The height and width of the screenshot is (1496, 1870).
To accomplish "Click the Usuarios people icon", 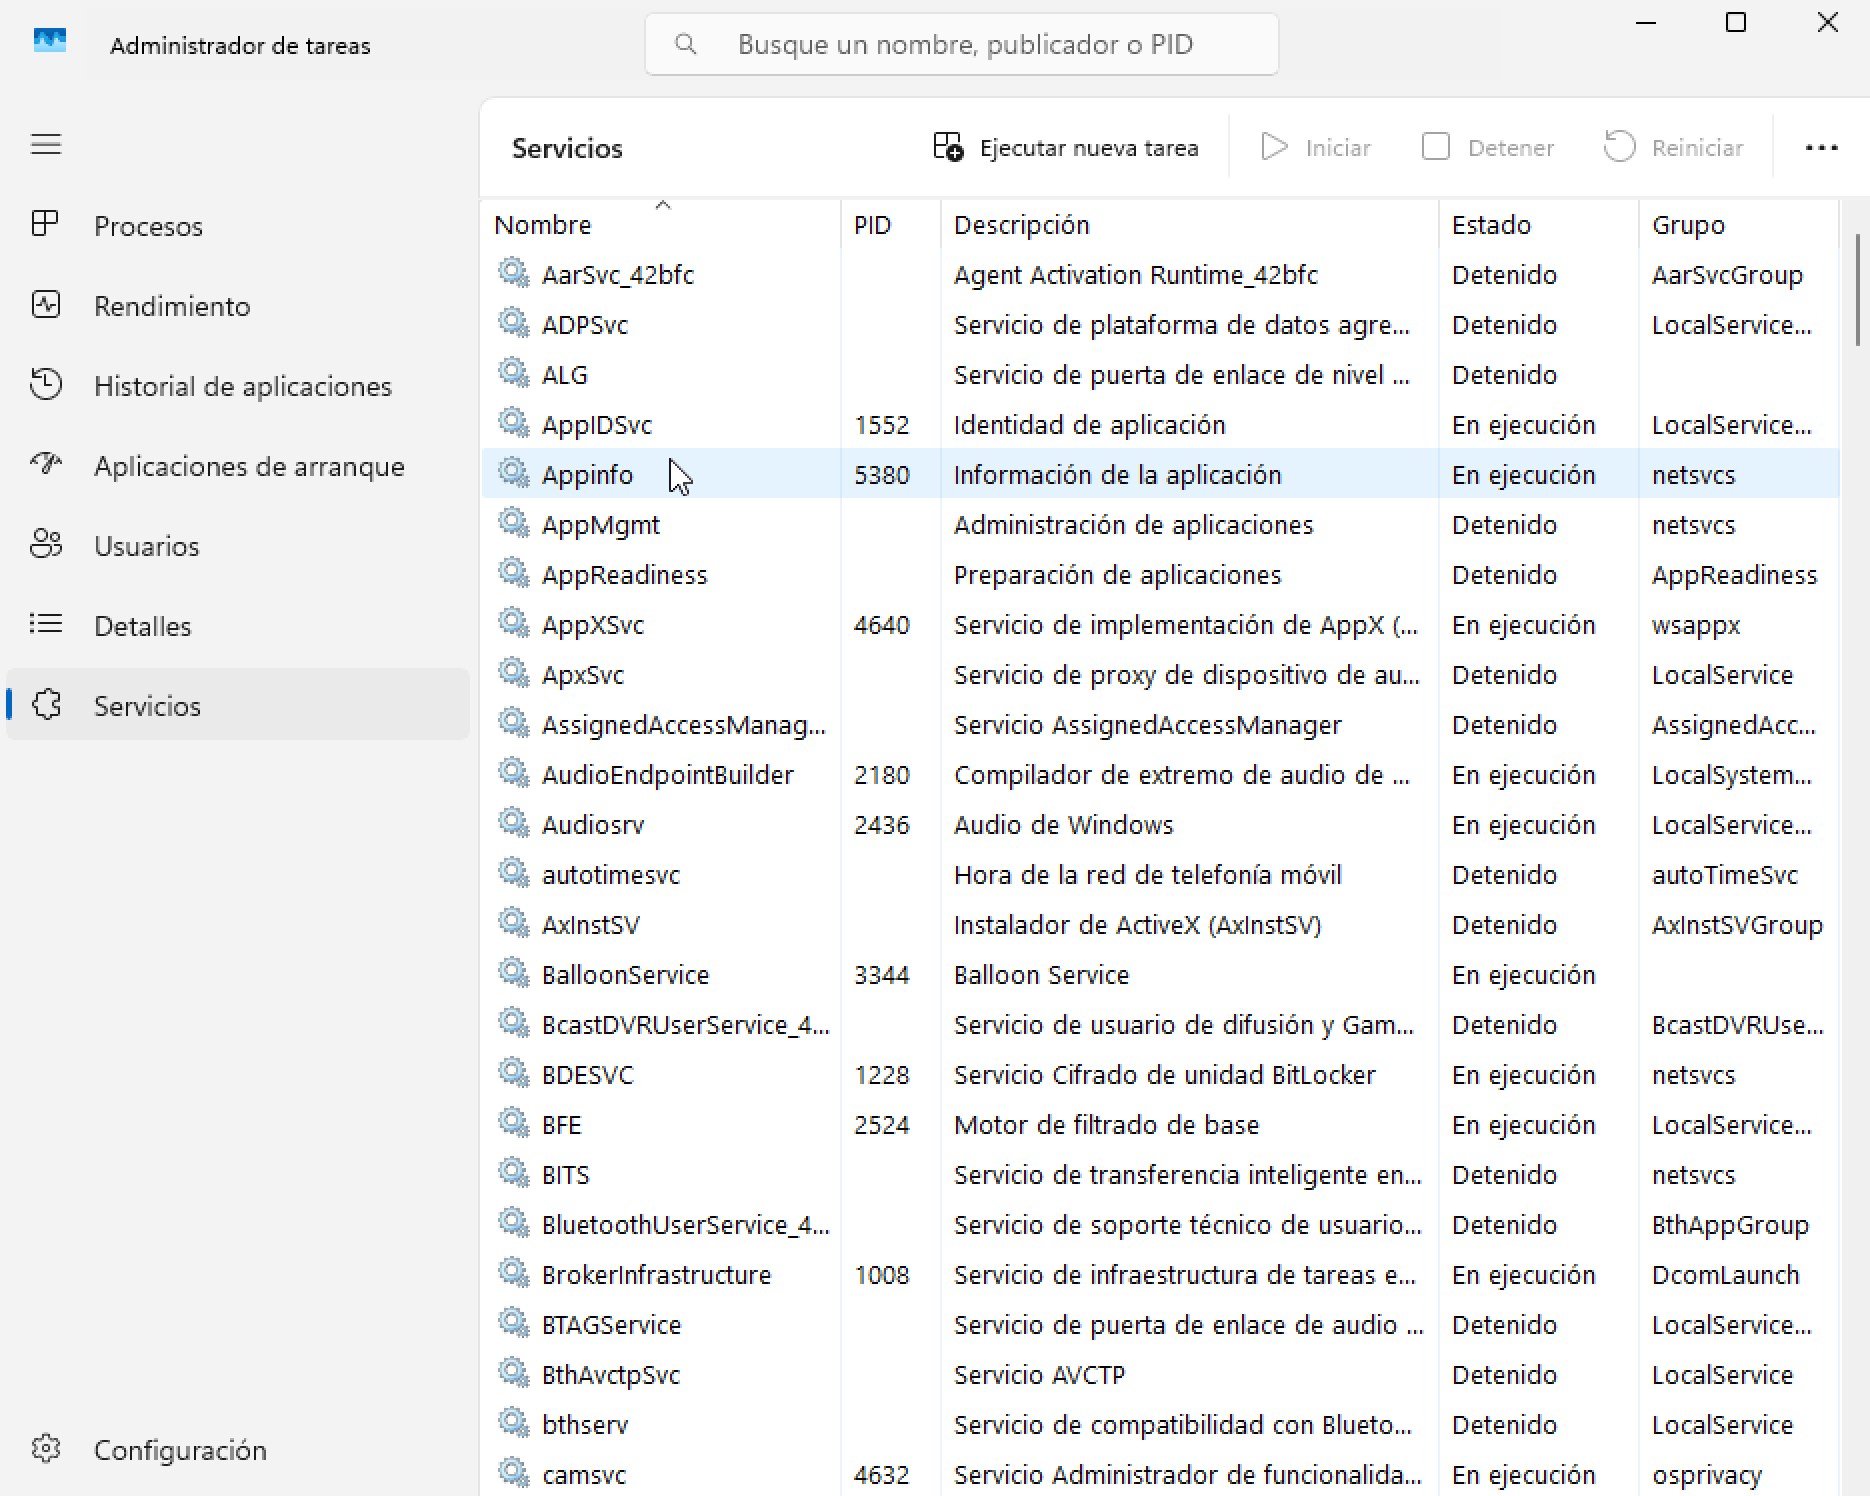I will (x=46, y=544).
